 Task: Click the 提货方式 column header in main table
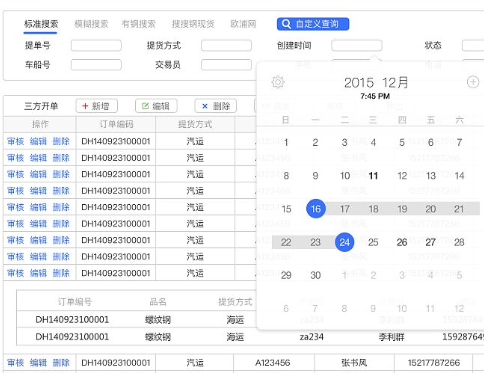195,124
